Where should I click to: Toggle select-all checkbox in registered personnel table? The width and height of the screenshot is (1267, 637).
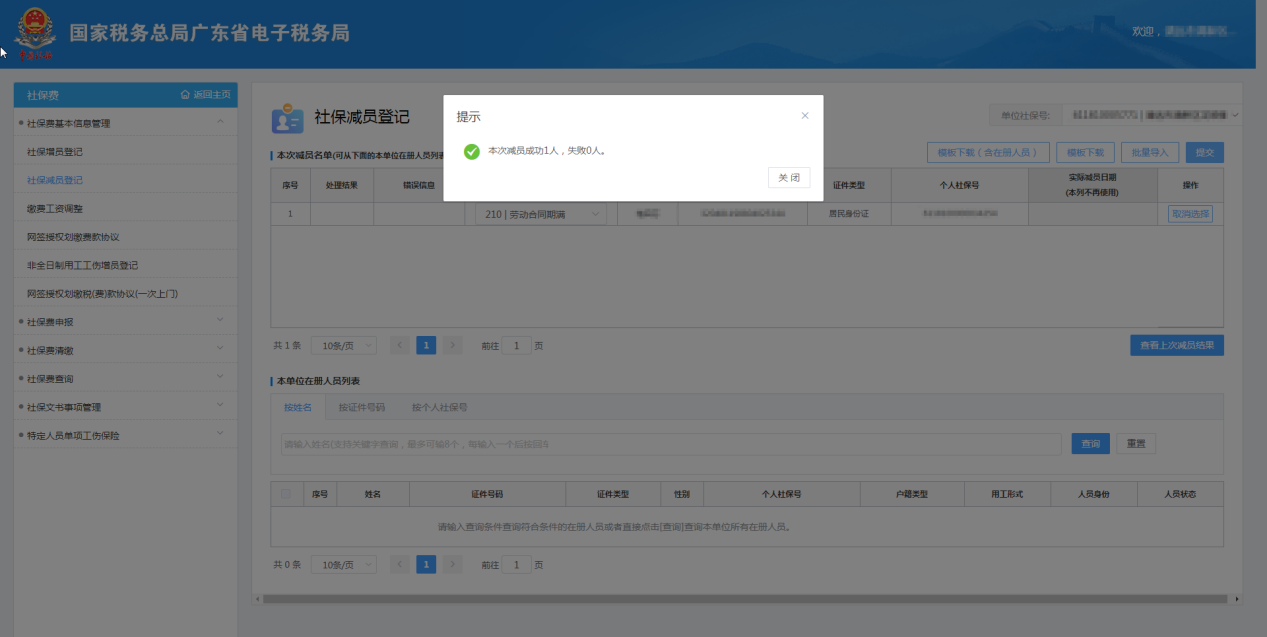coord(287,494)
